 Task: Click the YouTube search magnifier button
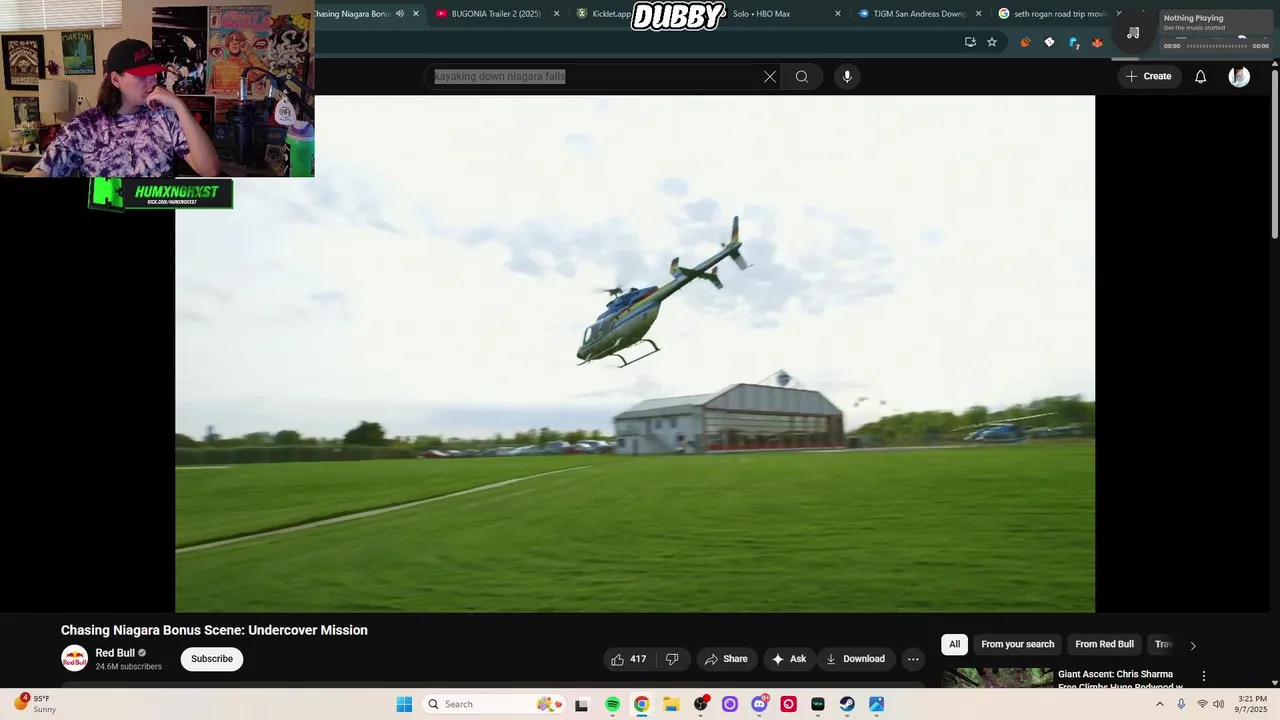coord(802,76)
